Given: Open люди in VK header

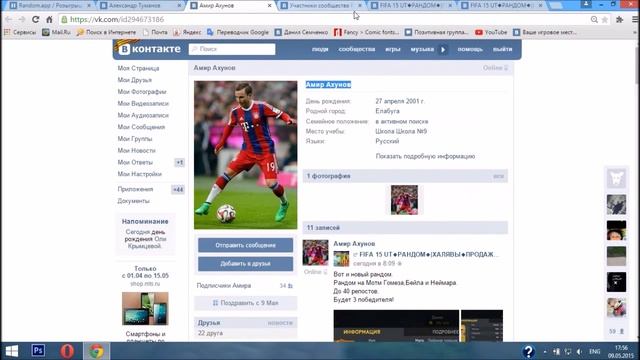Looking at the screenshot, I should pos(320,49).
